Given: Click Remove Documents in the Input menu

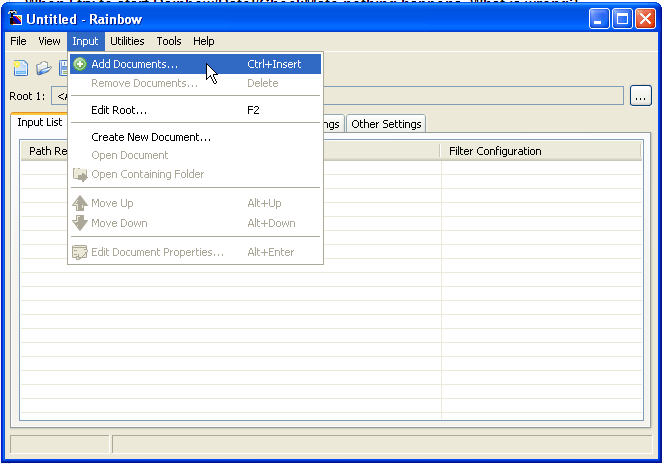Looking at the screenshot, I should [x=144, y=83].
